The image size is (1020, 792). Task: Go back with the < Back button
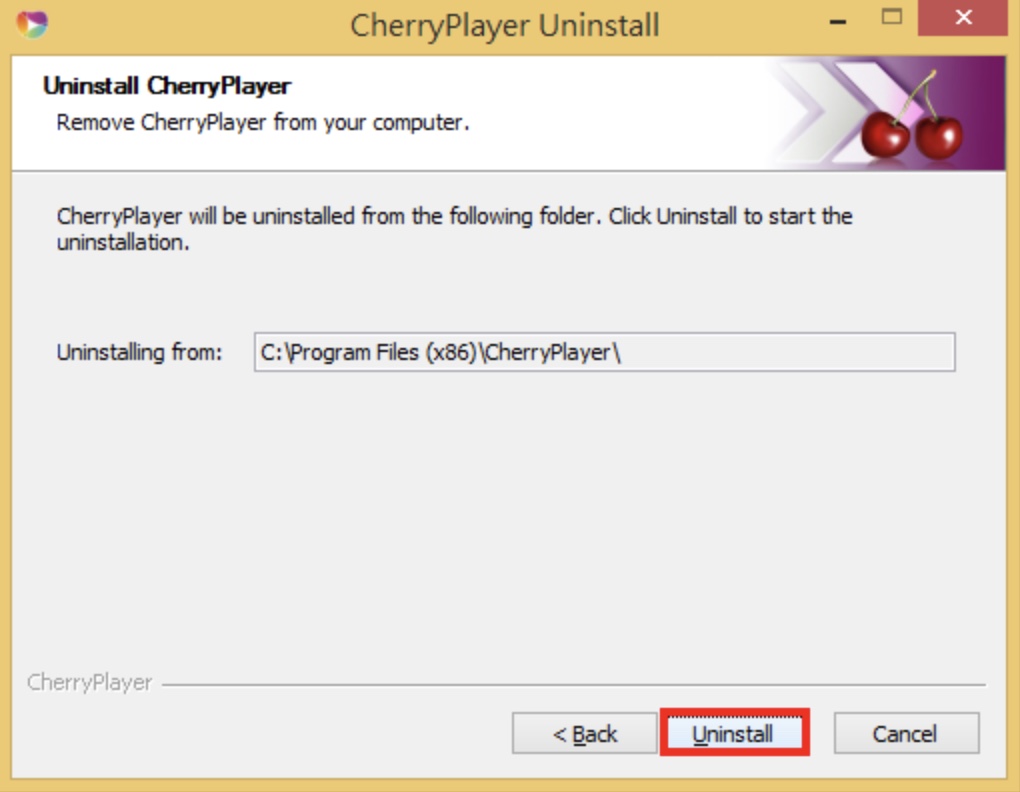click(584, 733)
